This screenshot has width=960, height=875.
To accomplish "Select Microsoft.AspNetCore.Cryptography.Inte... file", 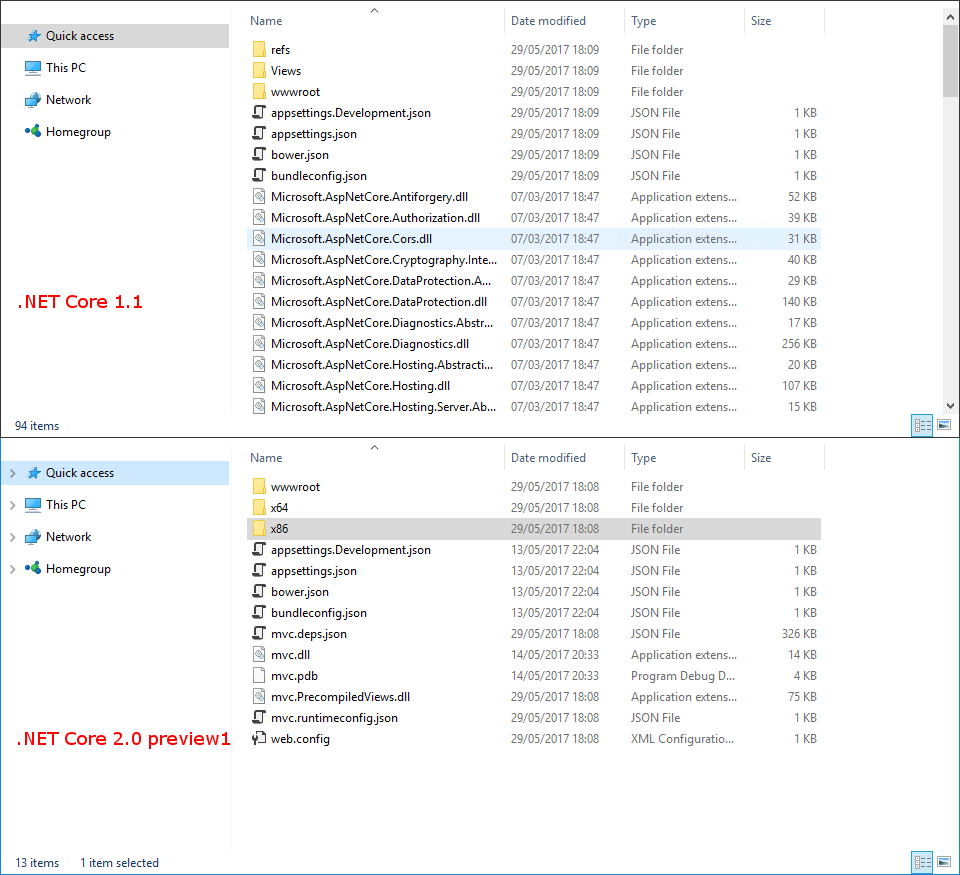I will (384, 260).
